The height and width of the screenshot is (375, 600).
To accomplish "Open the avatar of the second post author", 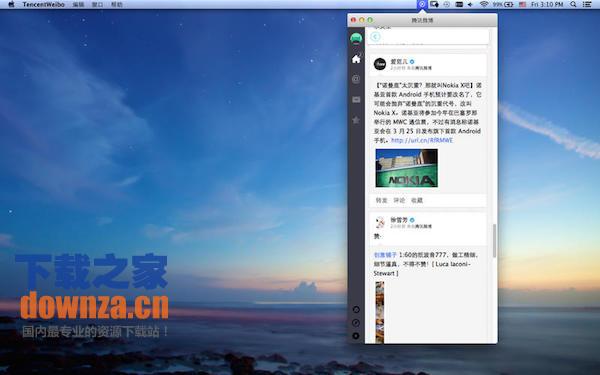I will (x=380, y=222).
